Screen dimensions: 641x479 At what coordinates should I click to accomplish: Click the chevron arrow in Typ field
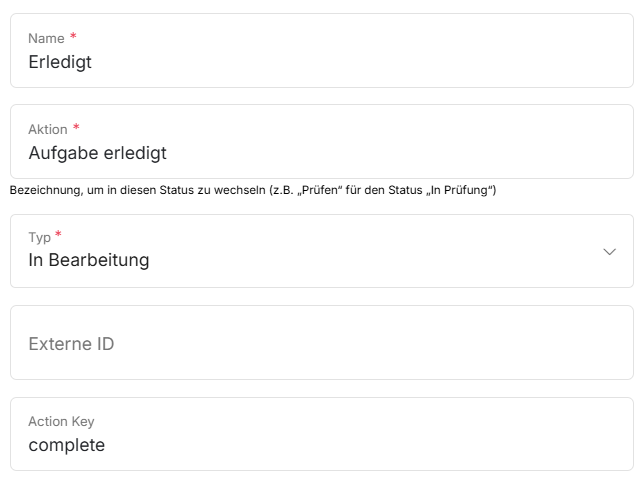tap(610, 252)
